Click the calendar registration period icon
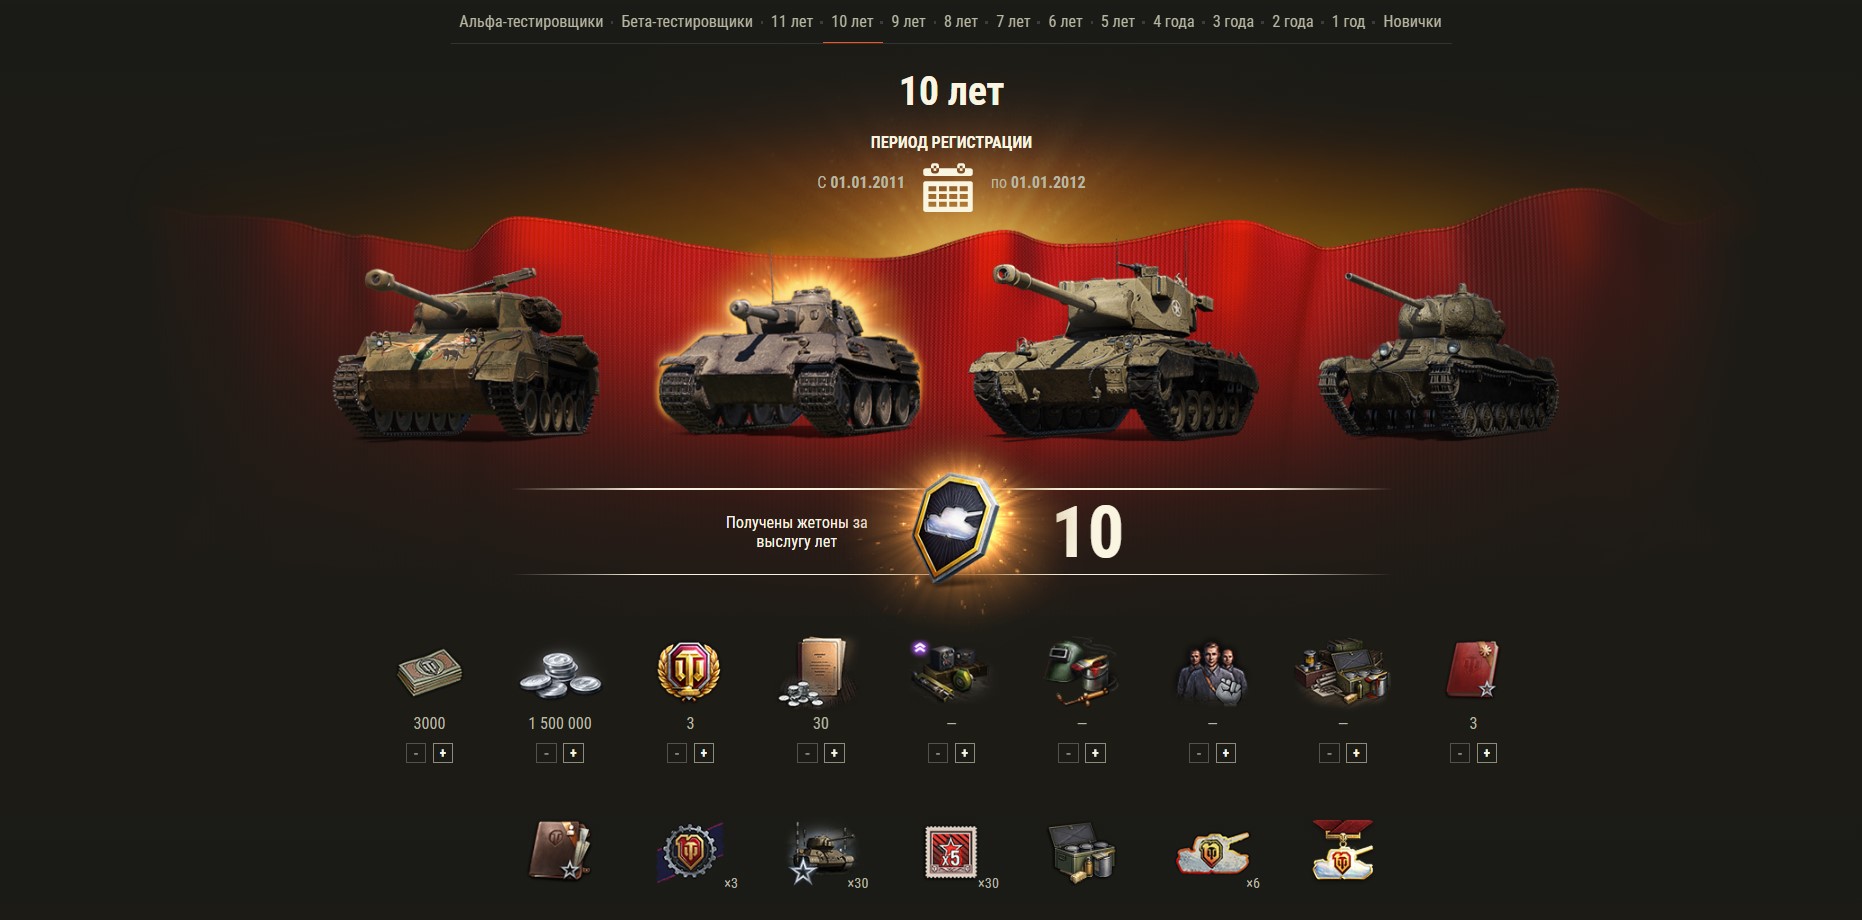Image resolution: width=1862 pixels, height=920 pixels. pos(947,187)
